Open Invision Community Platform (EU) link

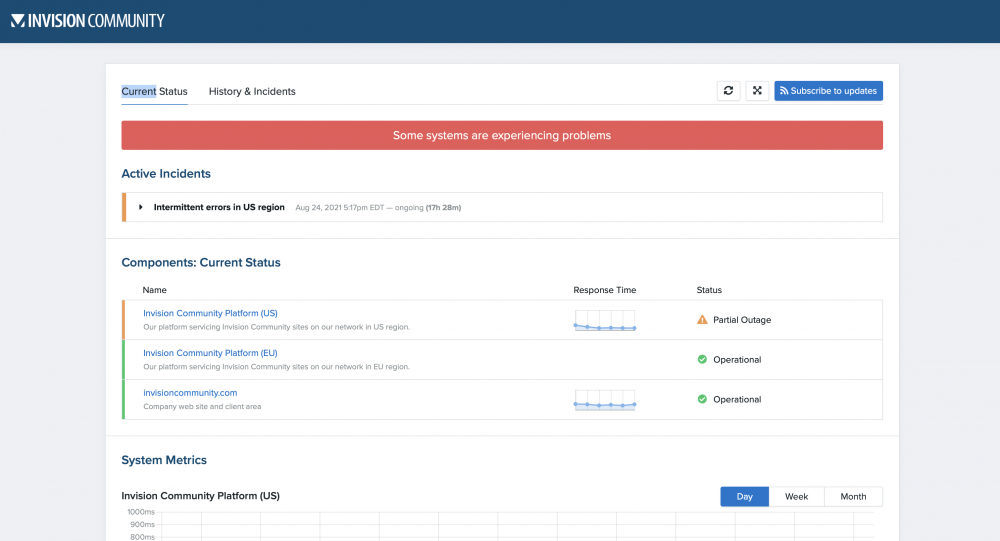point(210,353)
